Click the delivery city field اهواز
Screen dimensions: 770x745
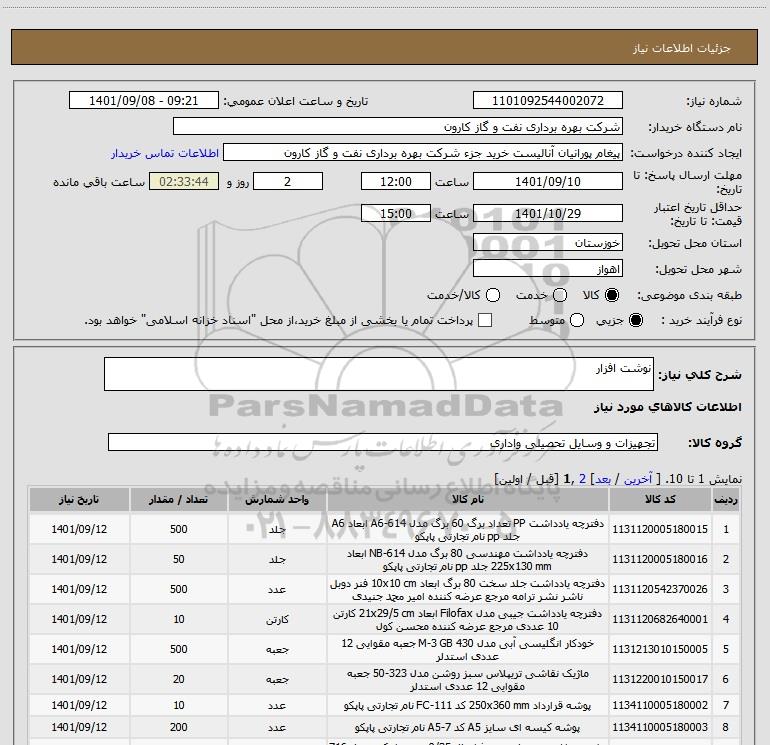pyautogui.click(x=548, y=269)
